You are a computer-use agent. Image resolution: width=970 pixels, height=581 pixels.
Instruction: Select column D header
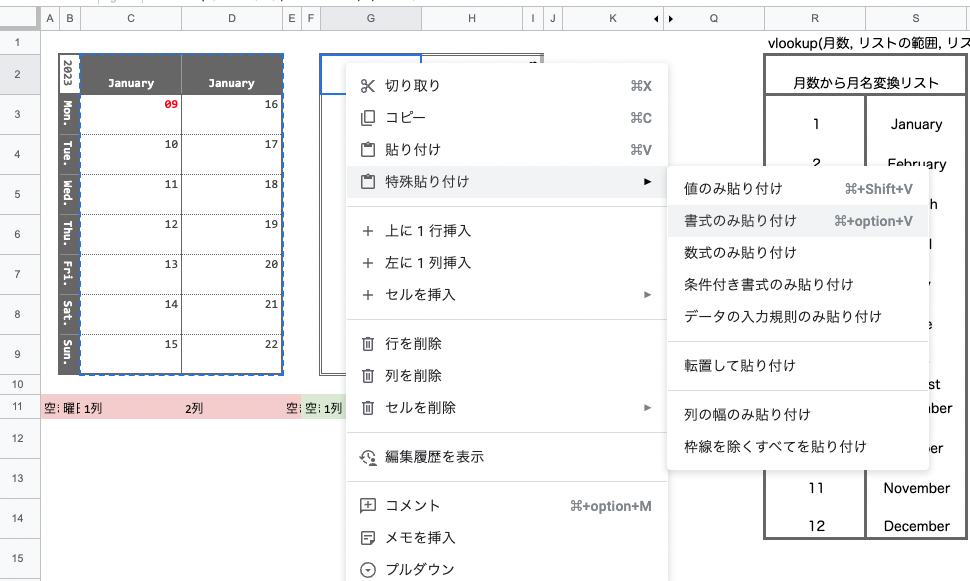click(232, 19)
